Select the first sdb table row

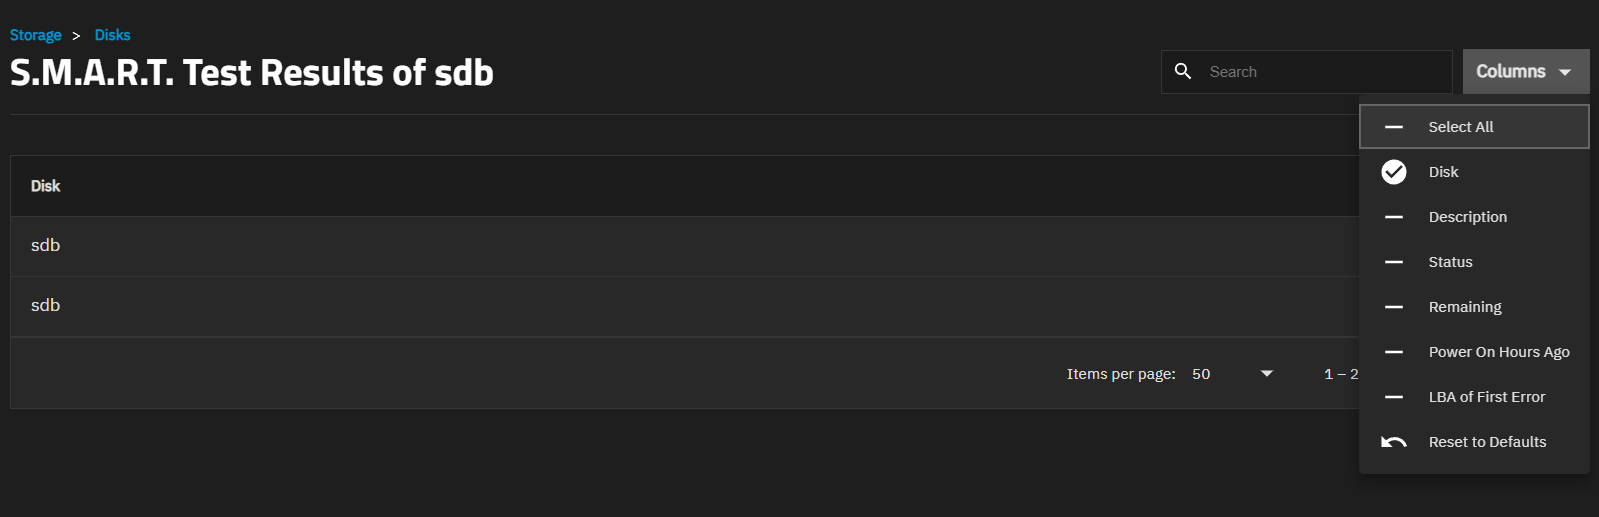click(46, 246)
